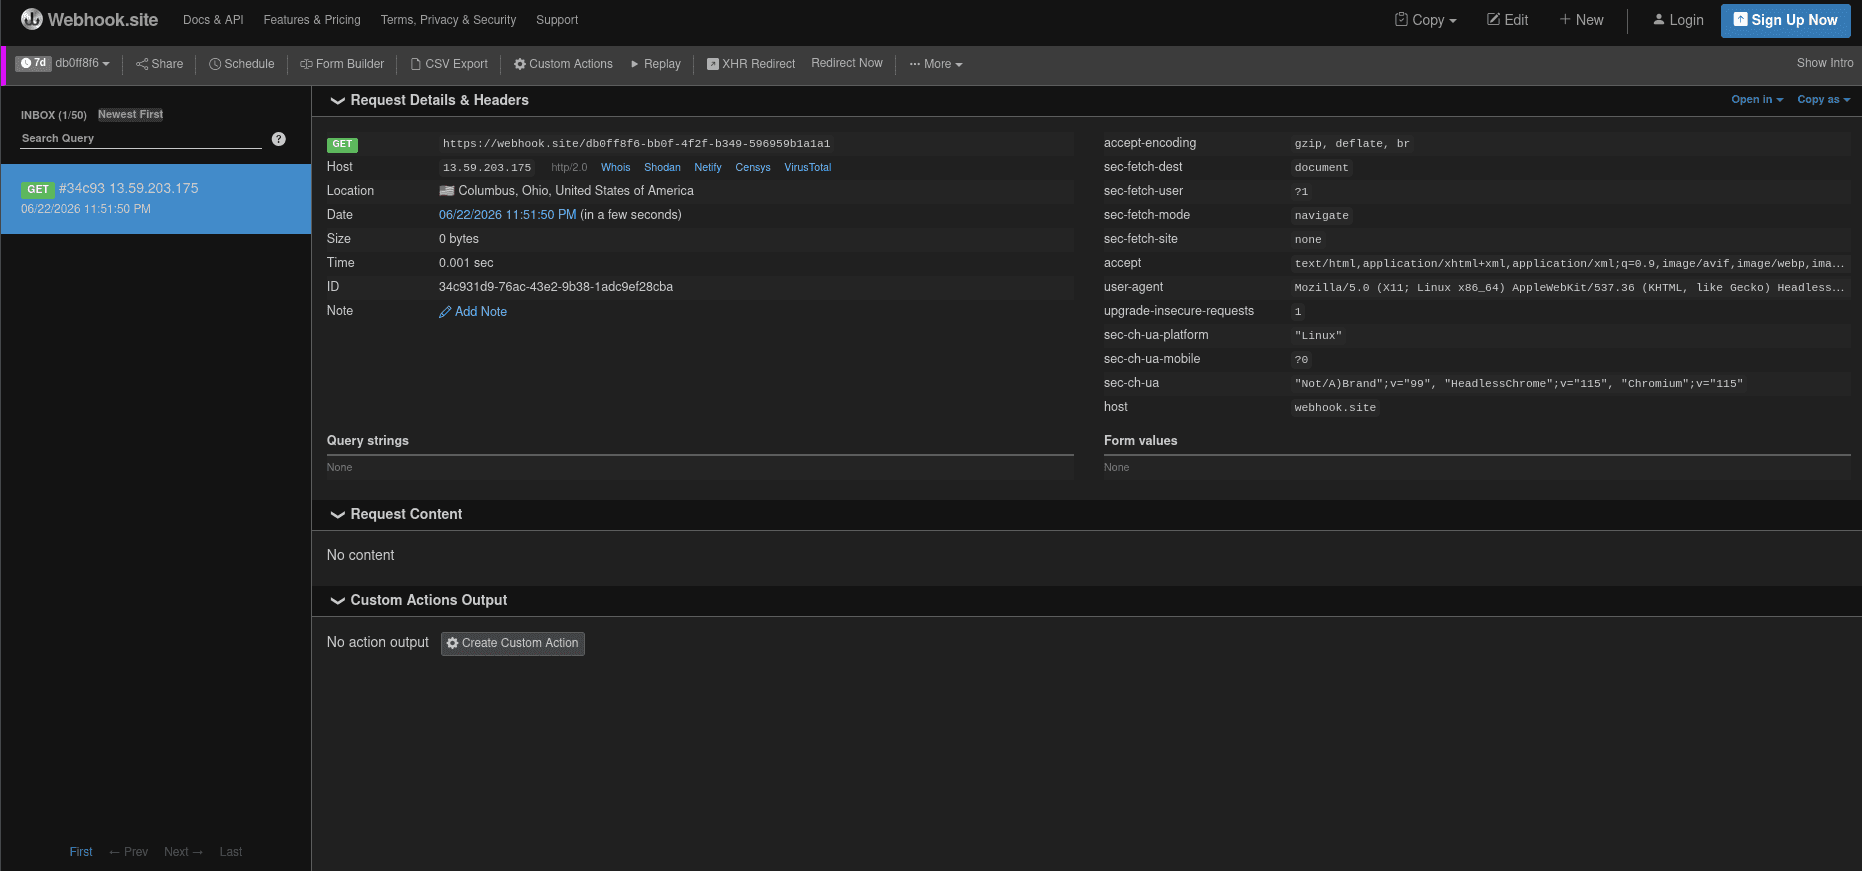
Task: Collapse the Request Content section
Action: coord(396,514)
